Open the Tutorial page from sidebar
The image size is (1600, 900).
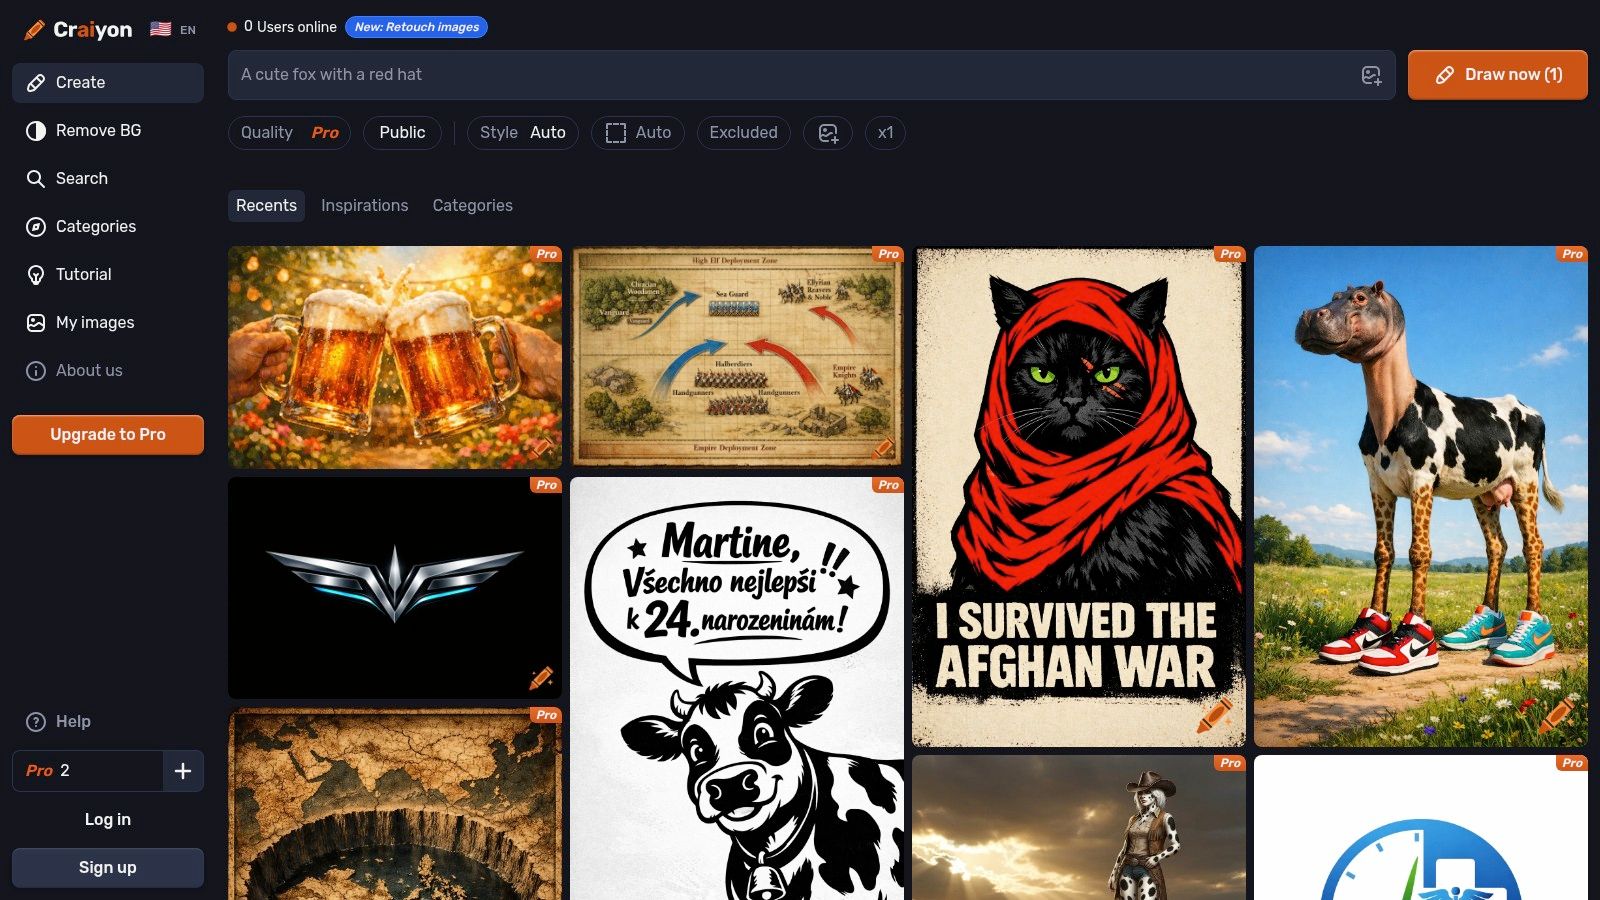point(83,274)
